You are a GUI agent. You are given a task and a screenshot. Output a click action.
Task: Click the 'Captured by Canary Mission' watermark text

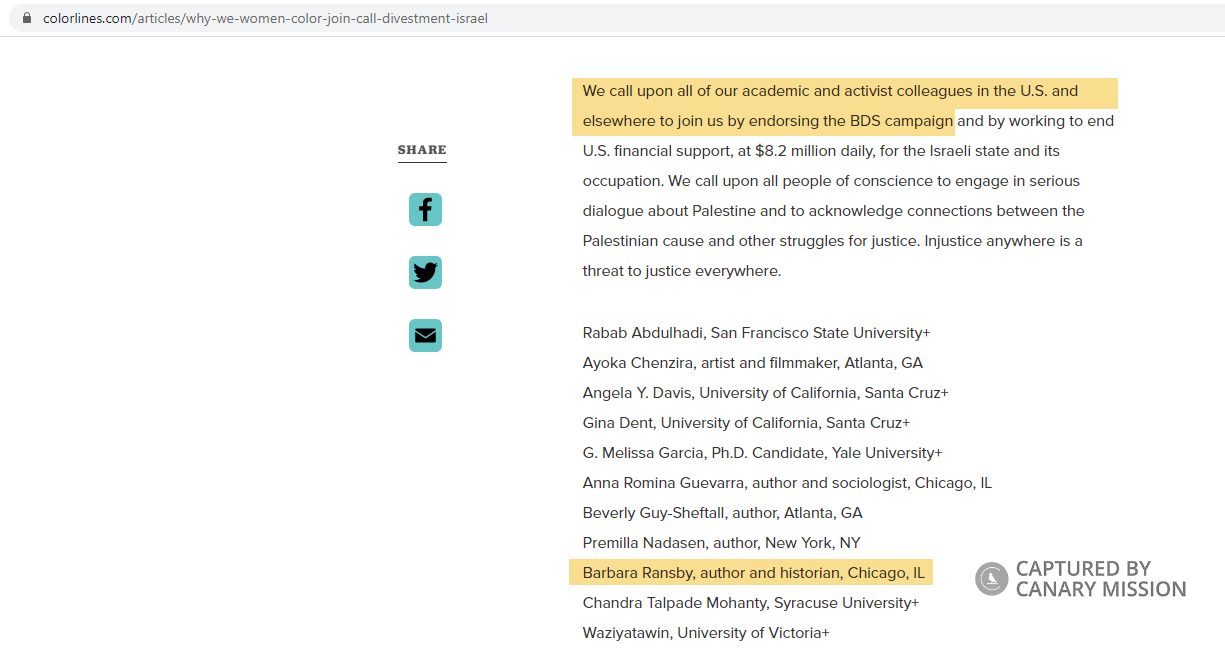pos(1100,579)
